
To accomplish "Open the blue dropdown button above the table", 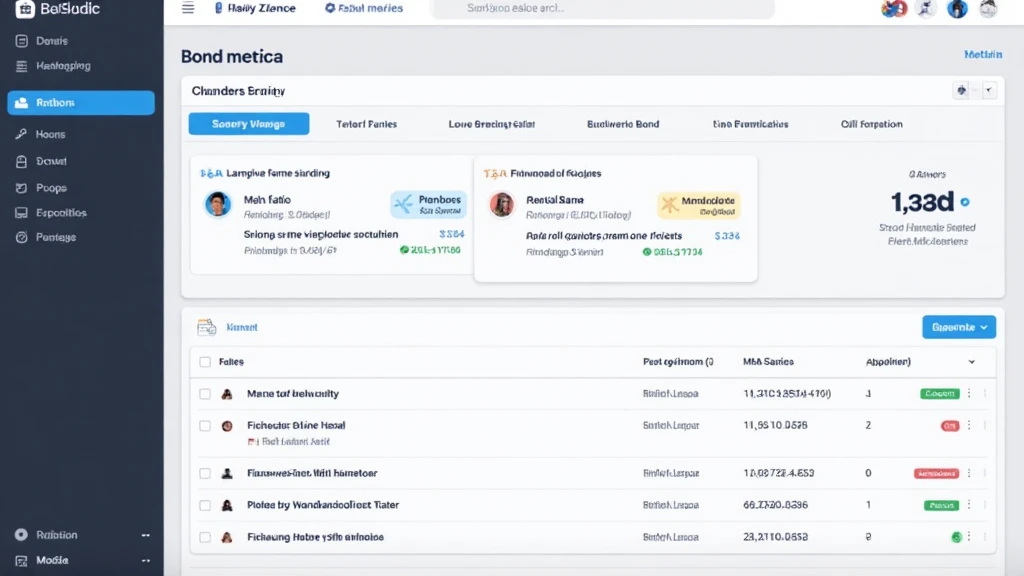I will 958,327.
